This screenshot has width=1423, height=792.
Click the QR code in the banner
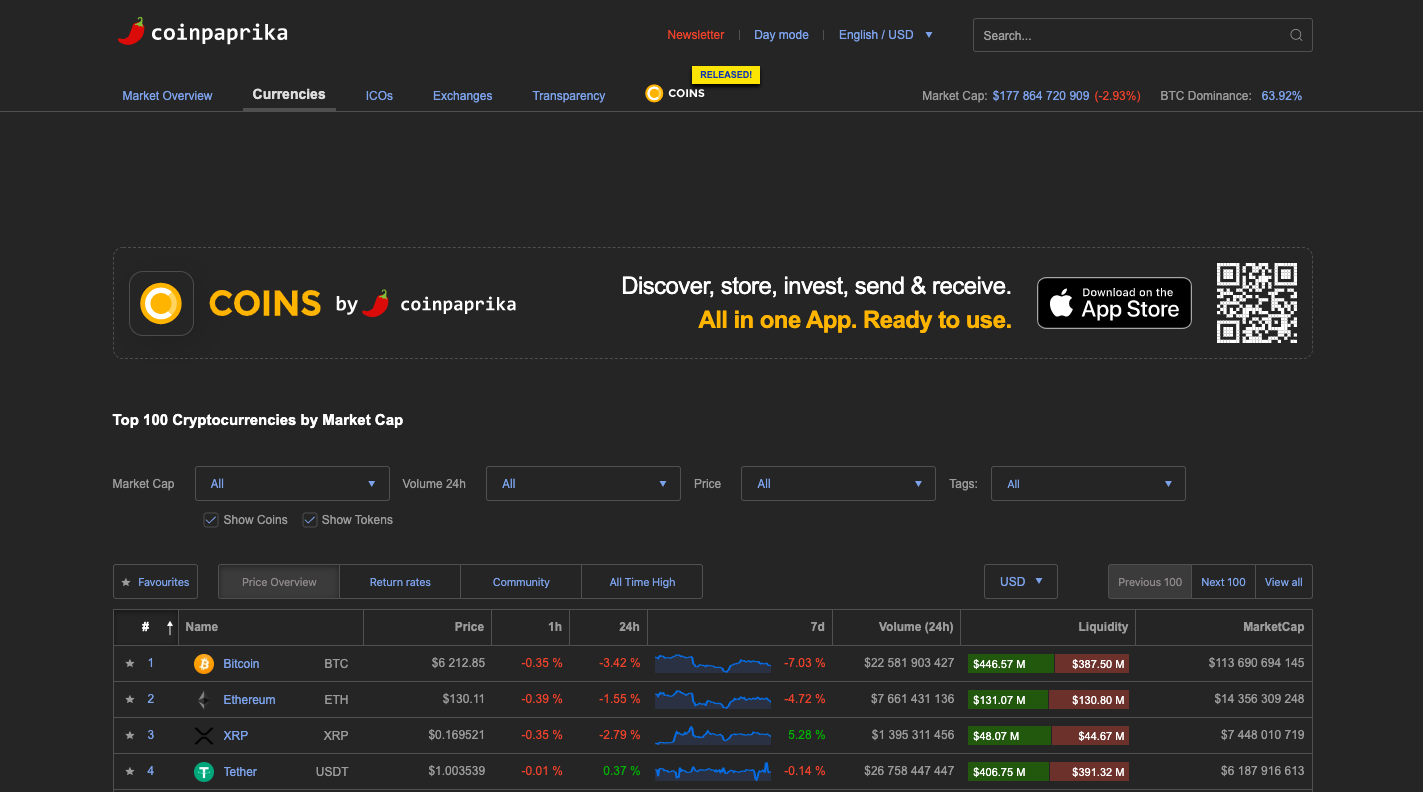tap(1257, 303)
